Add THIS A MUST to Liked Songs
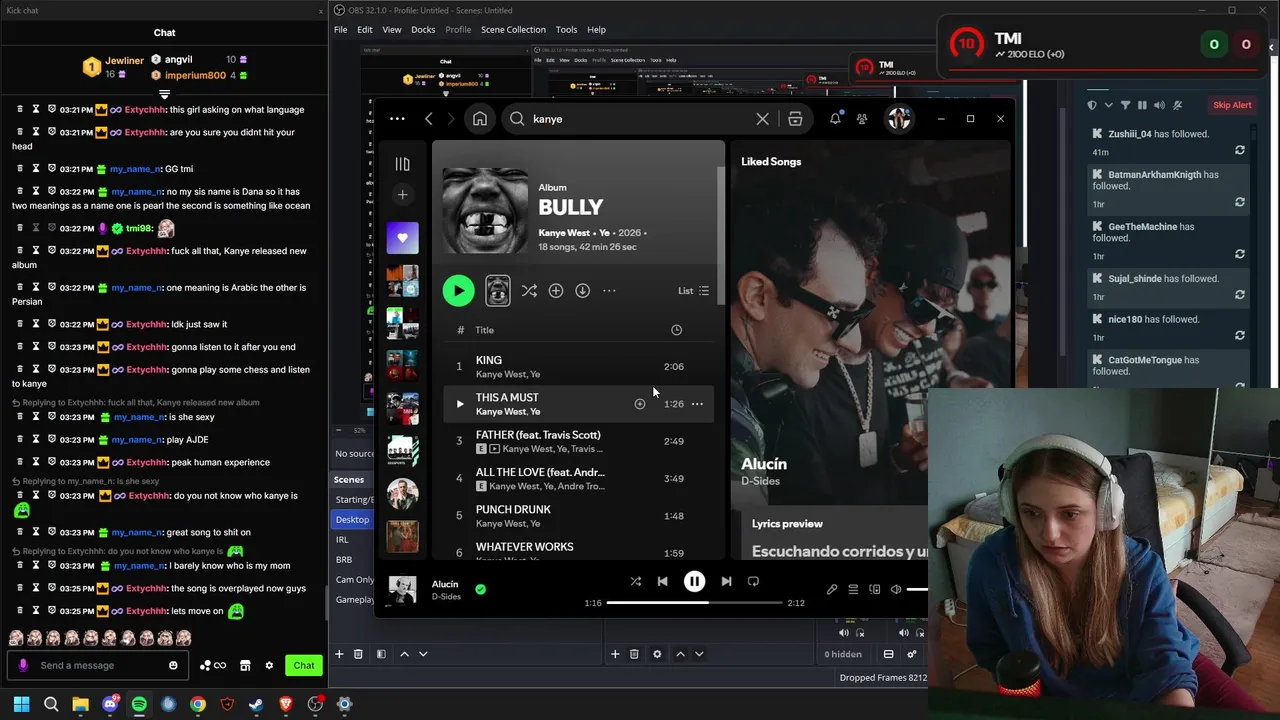The image size is (1280, 720). (x=640, y=404)
